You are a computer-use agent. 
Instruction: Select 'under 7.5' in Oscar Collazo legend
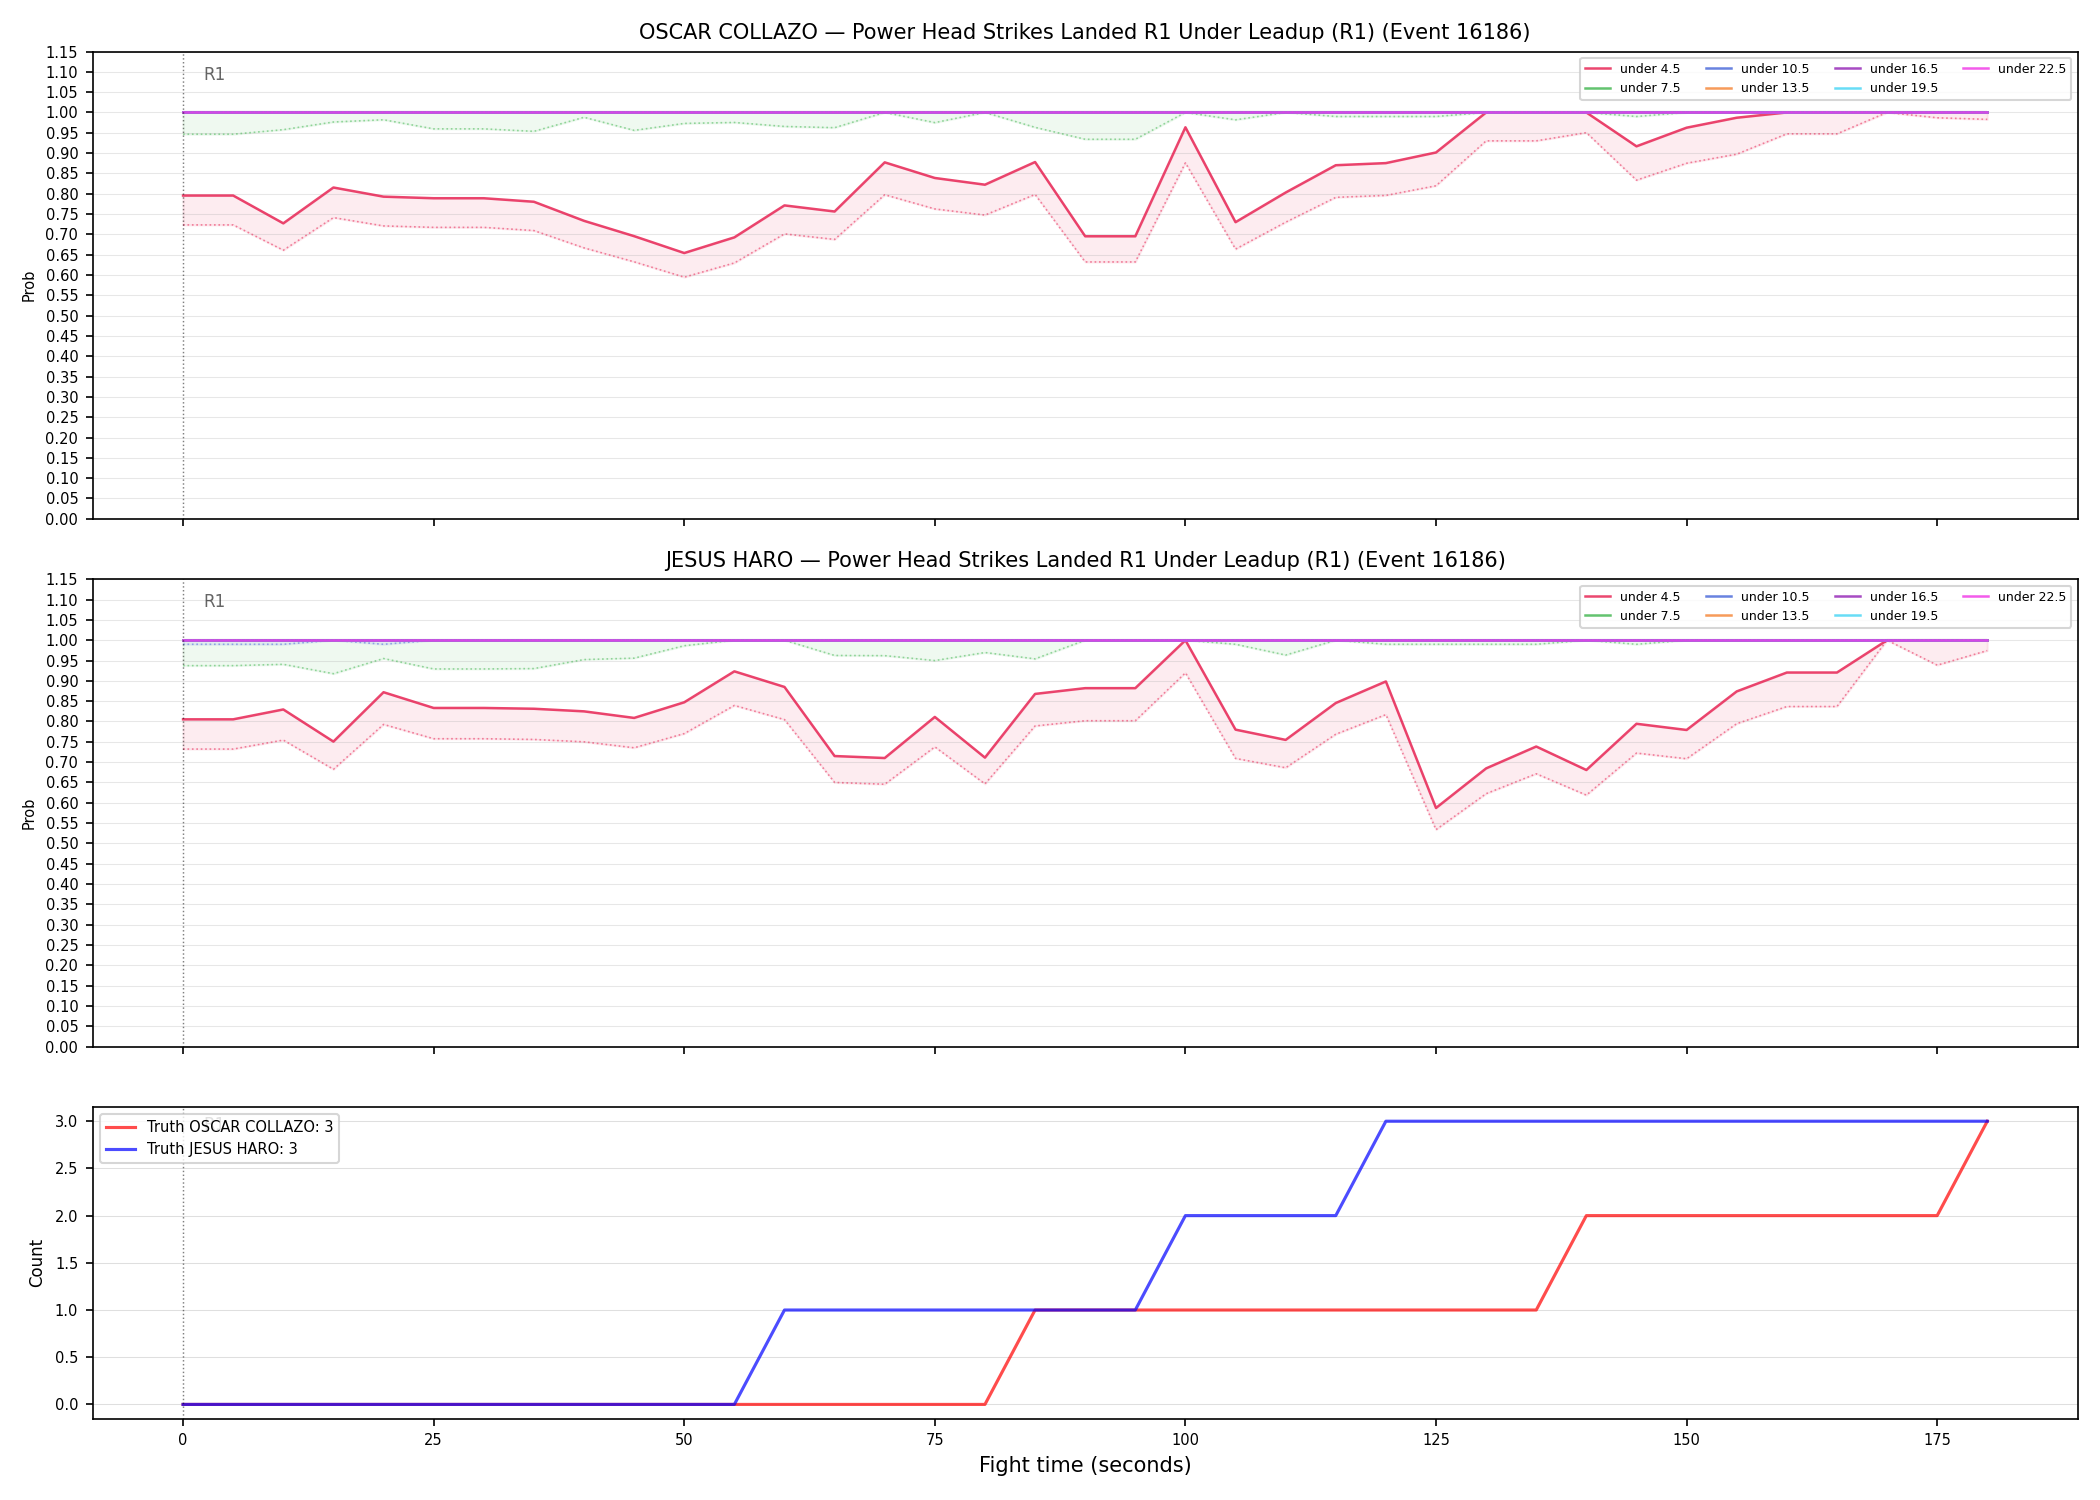point(1632,88)
